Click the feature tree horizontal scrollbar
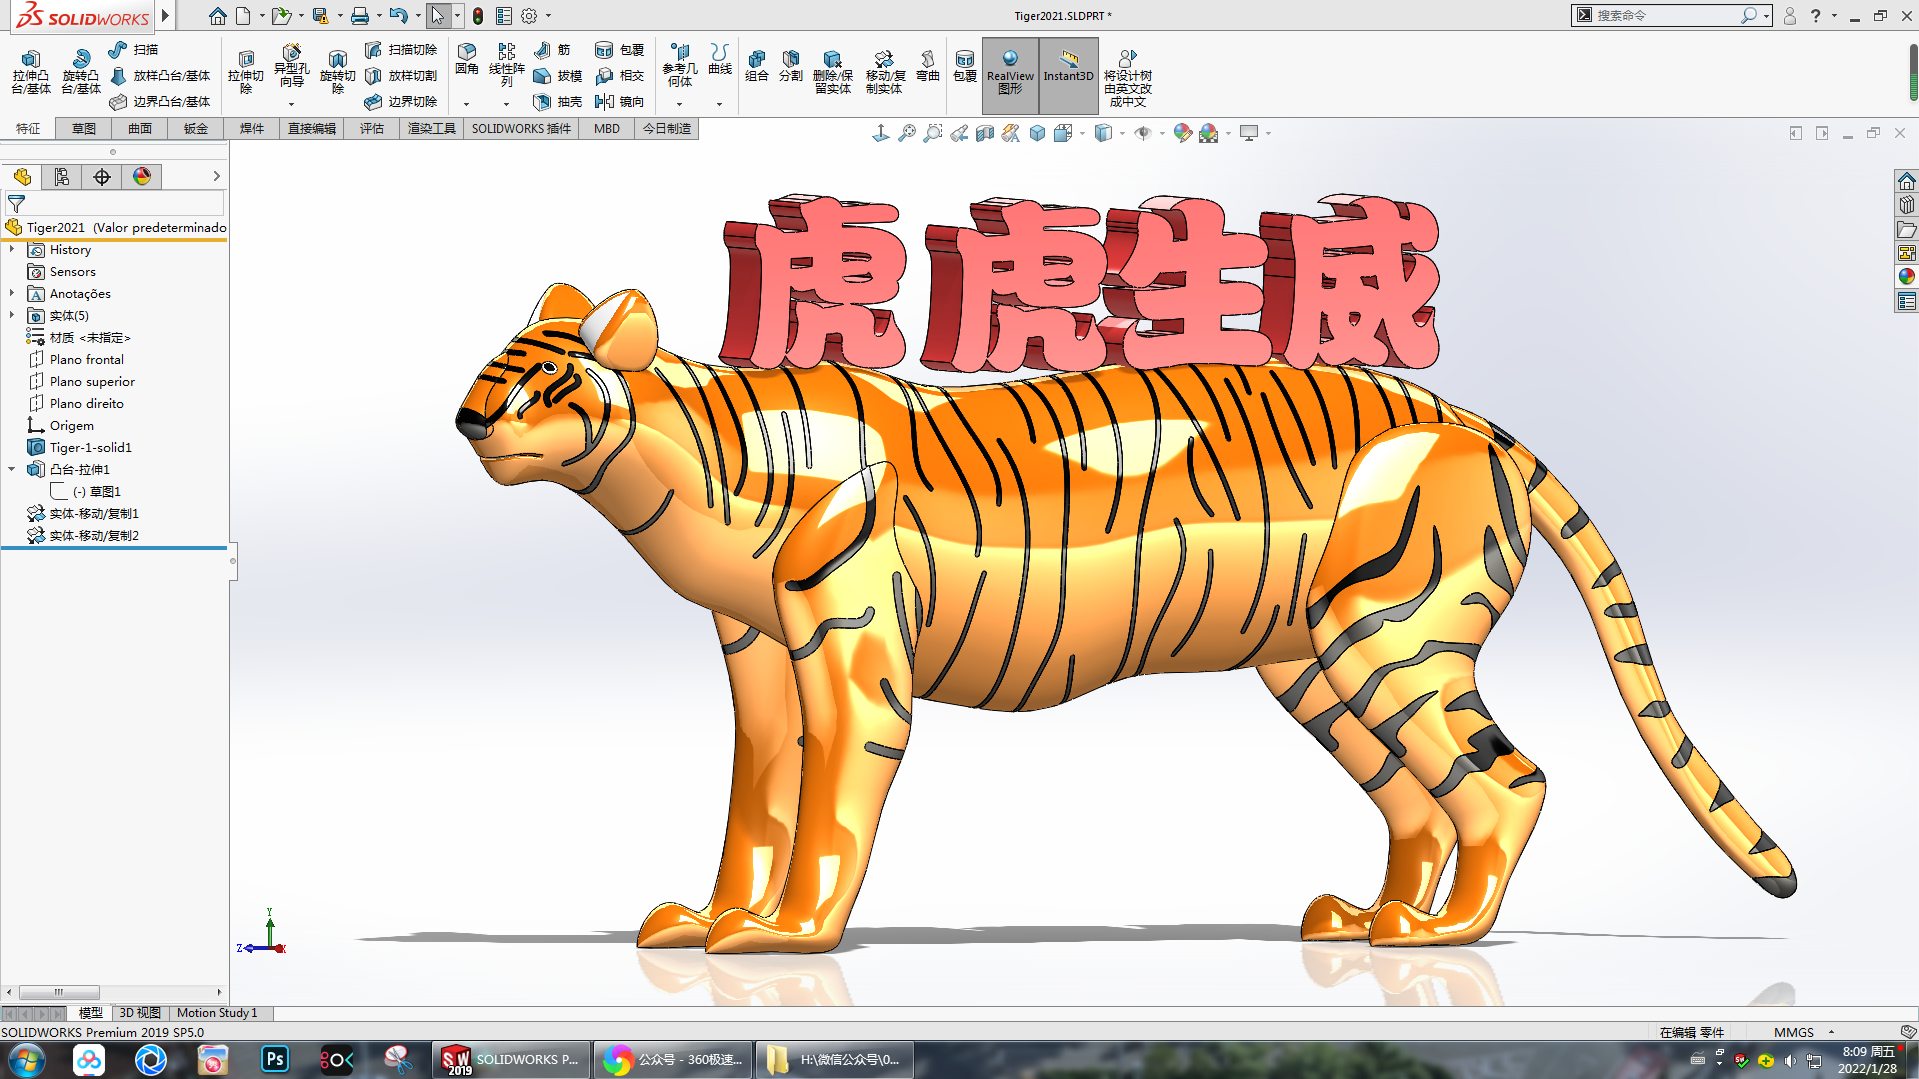Screen dimensions: 1919x1079 click(114, 992)
